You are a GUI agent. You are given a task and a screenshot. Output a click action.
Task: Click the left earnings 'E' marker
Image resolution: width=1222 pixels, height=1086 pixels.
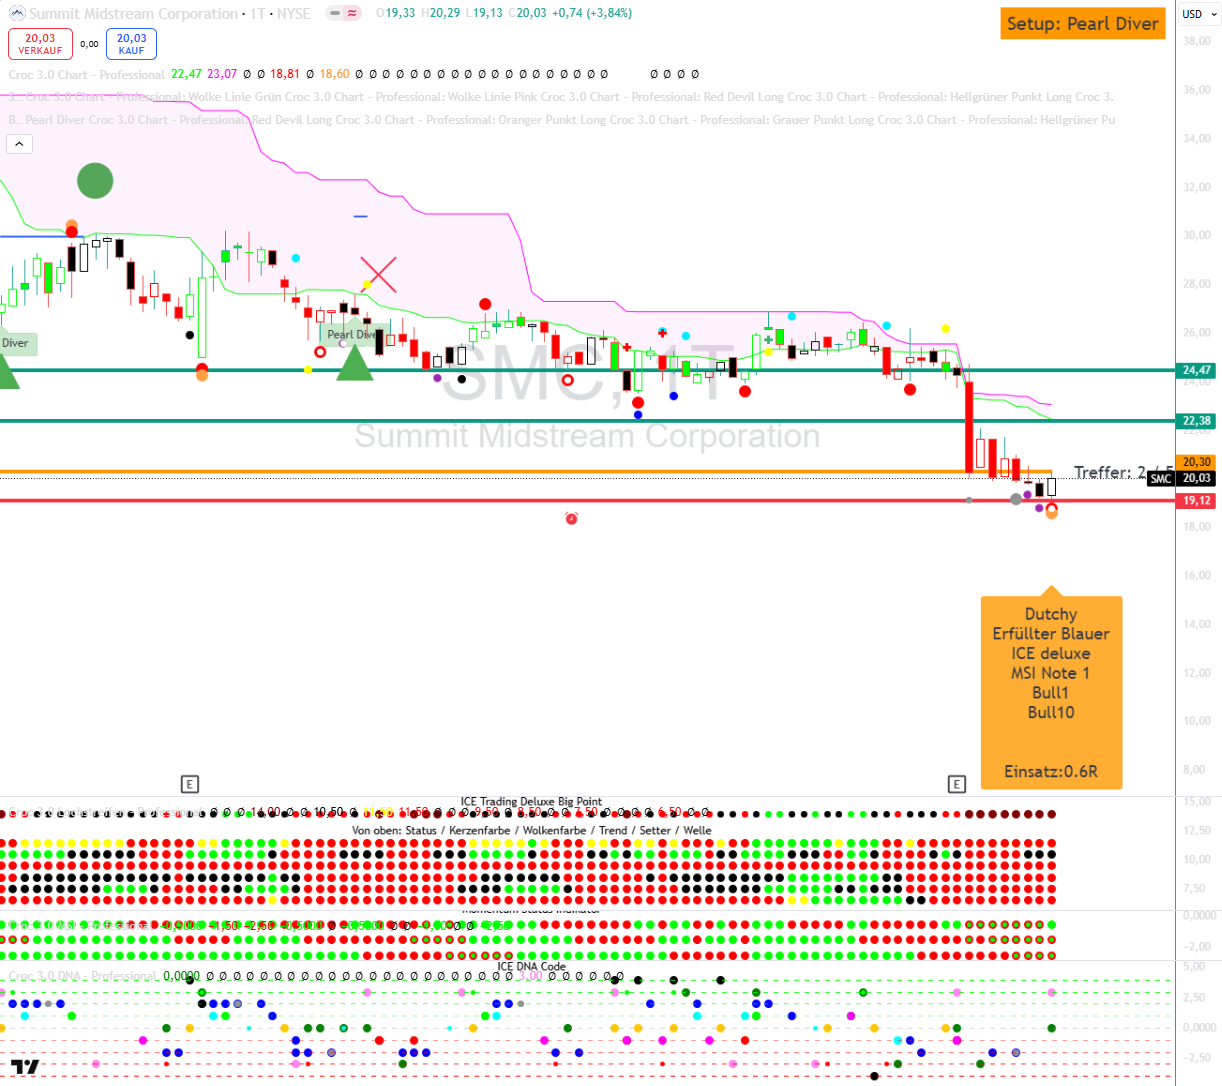[x=189, y=784]
